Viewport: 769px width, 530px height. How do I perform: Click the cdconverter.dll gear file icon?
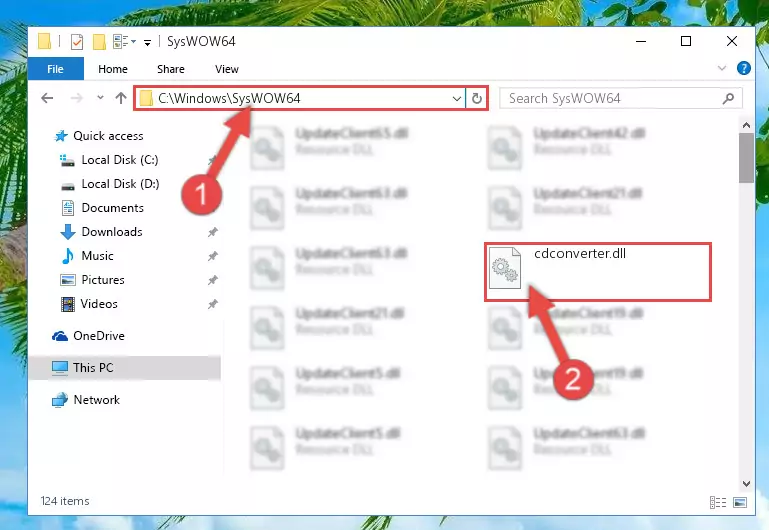(x=505, y=268)
